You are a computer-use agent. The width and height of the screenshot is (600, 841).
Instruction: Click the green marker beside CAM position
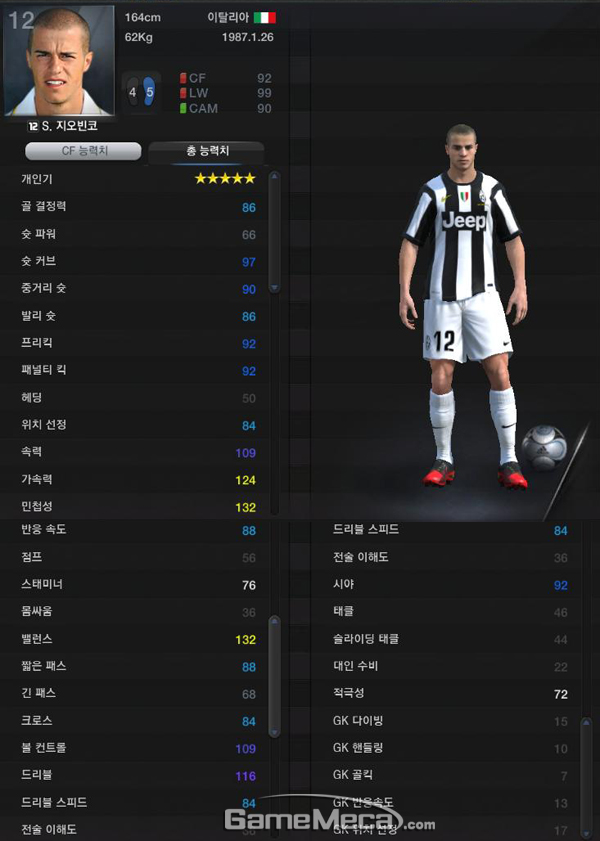coord(183,108)
